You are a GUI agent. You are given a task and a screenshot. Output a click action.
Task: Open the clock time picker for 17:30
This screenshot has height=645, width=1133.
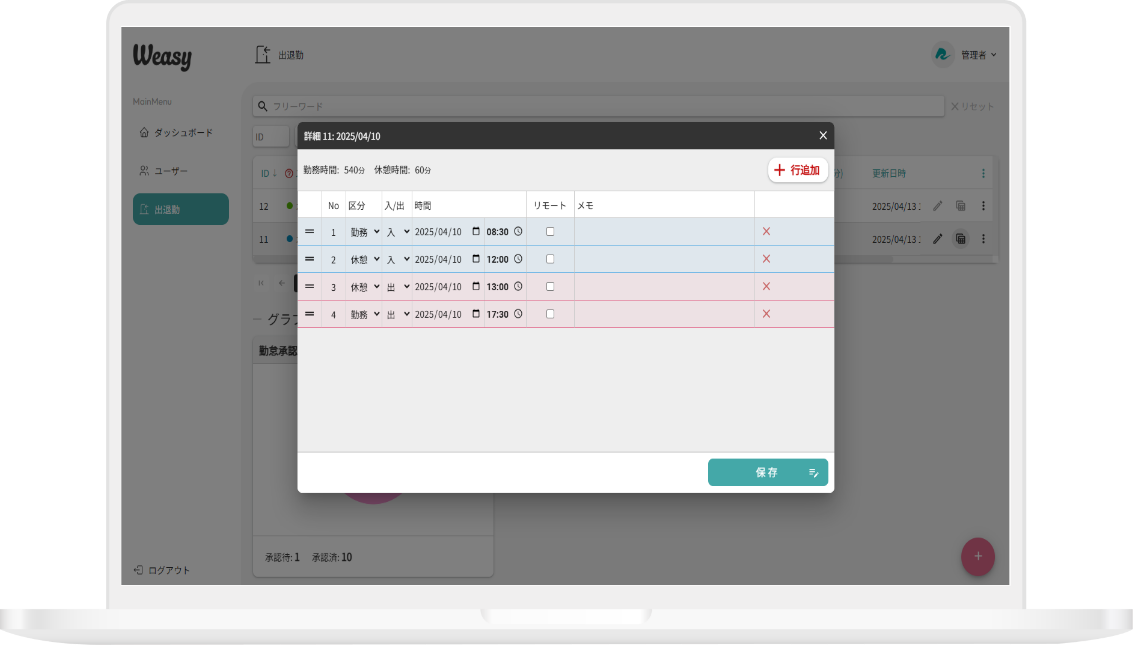(x=518, y=314)
